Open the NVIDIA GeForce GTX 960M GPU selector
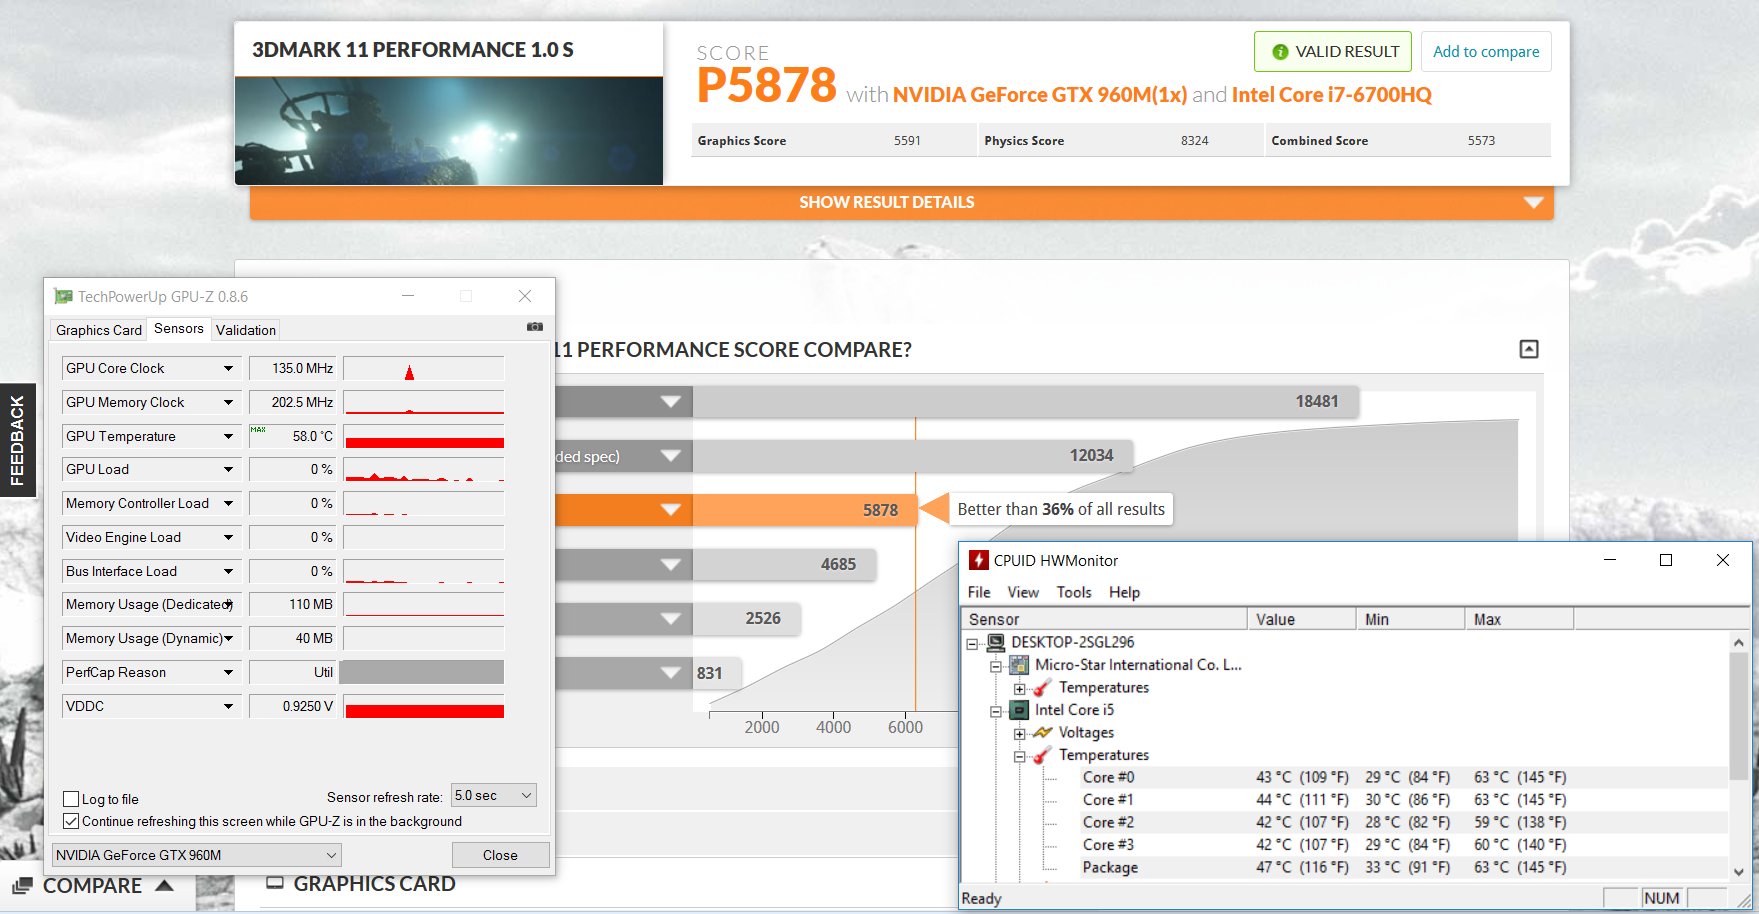Screen dimensions: 1759x914 [x=197, y=855]
